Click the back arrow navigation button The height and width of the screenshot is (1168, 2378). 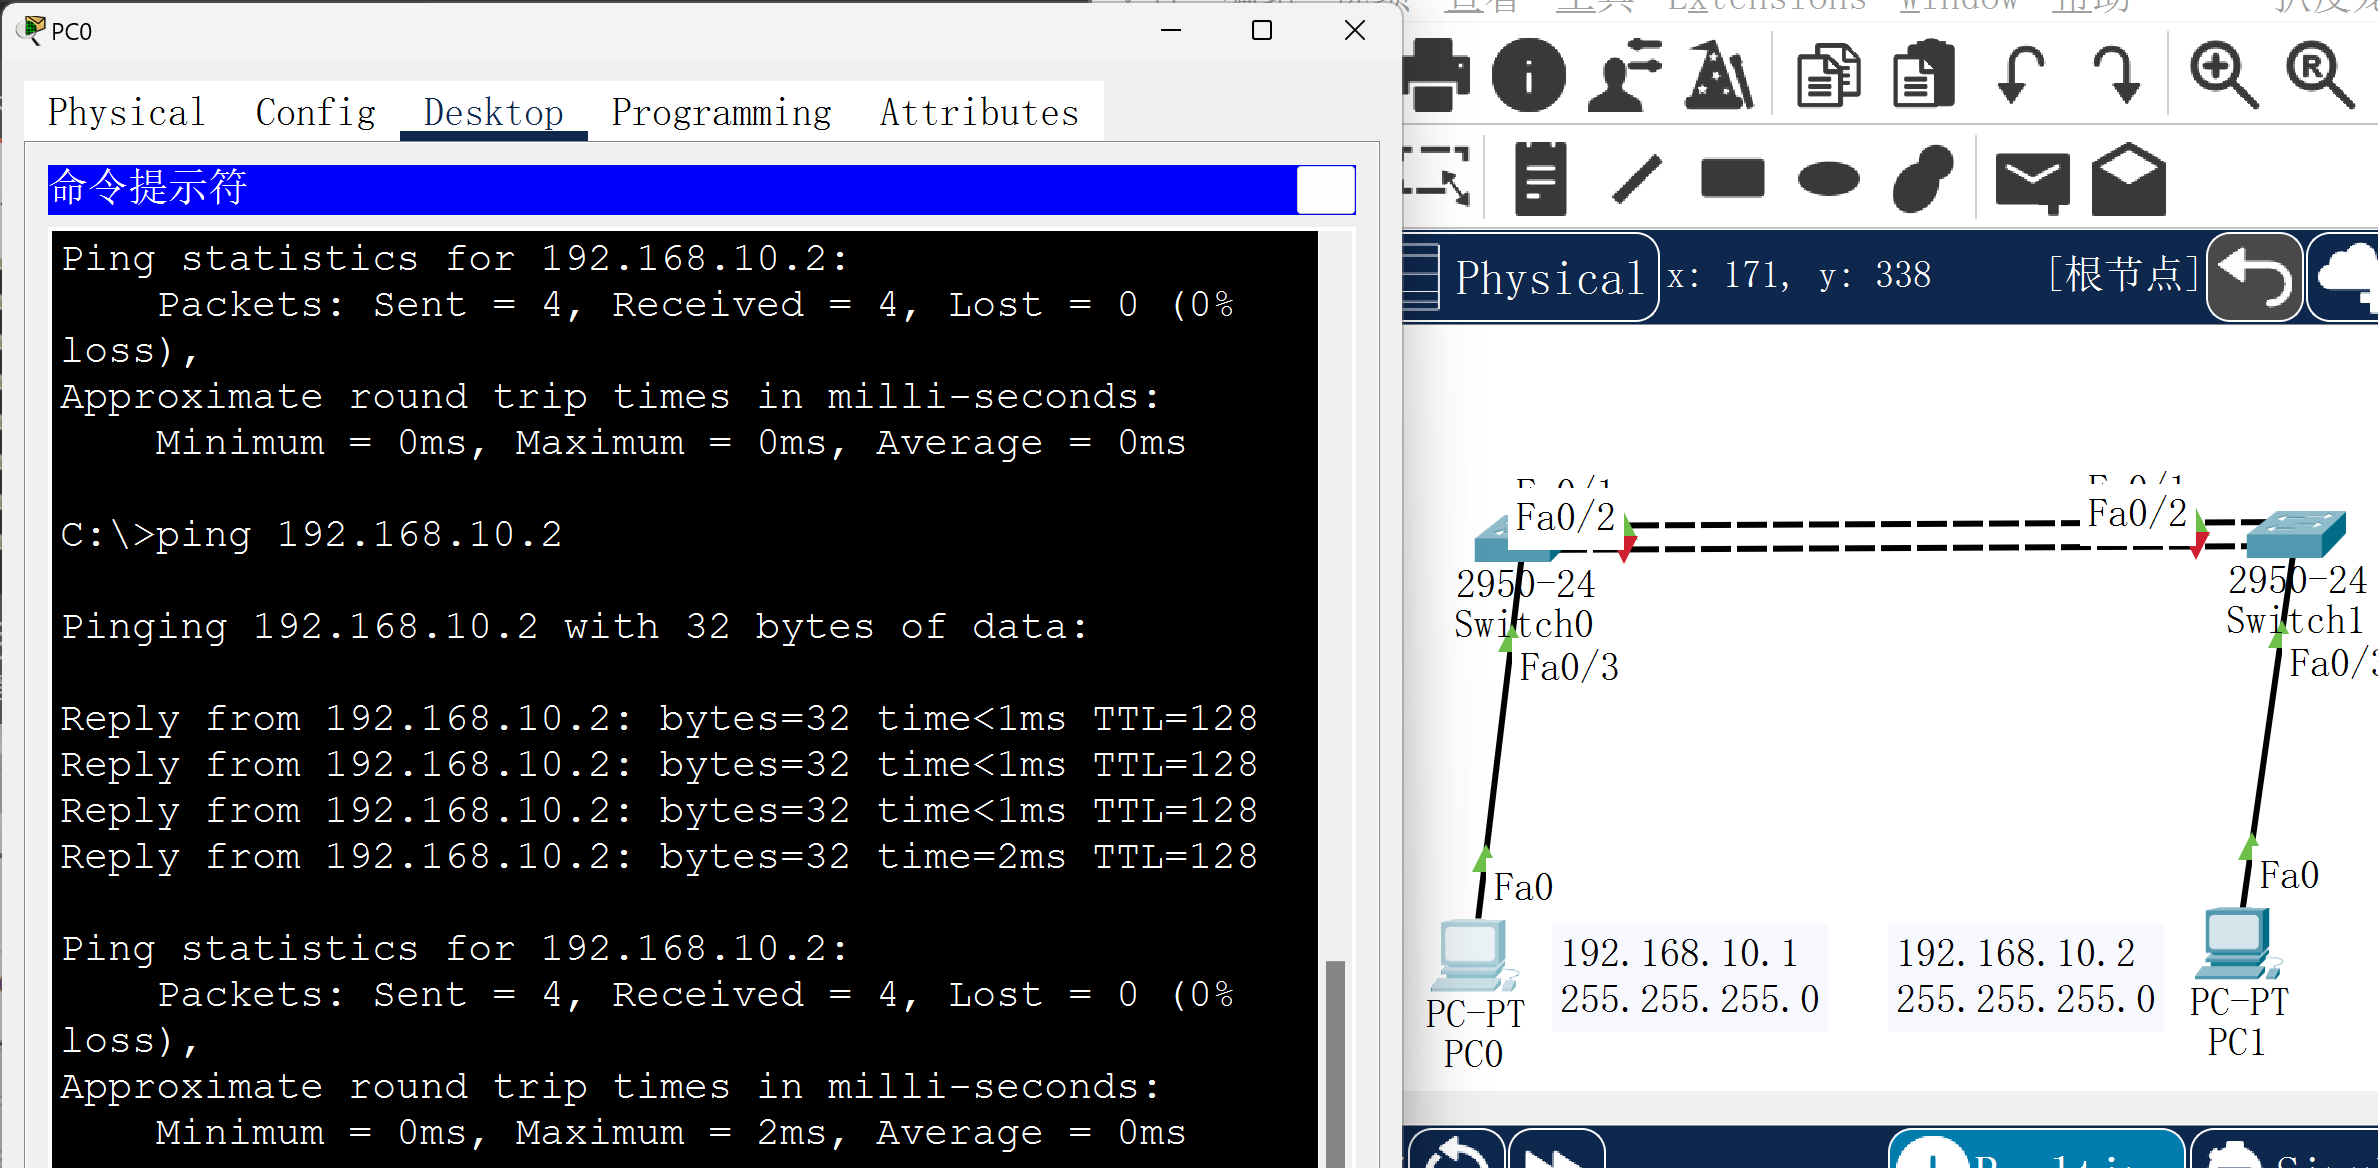tap(2254, 277)
